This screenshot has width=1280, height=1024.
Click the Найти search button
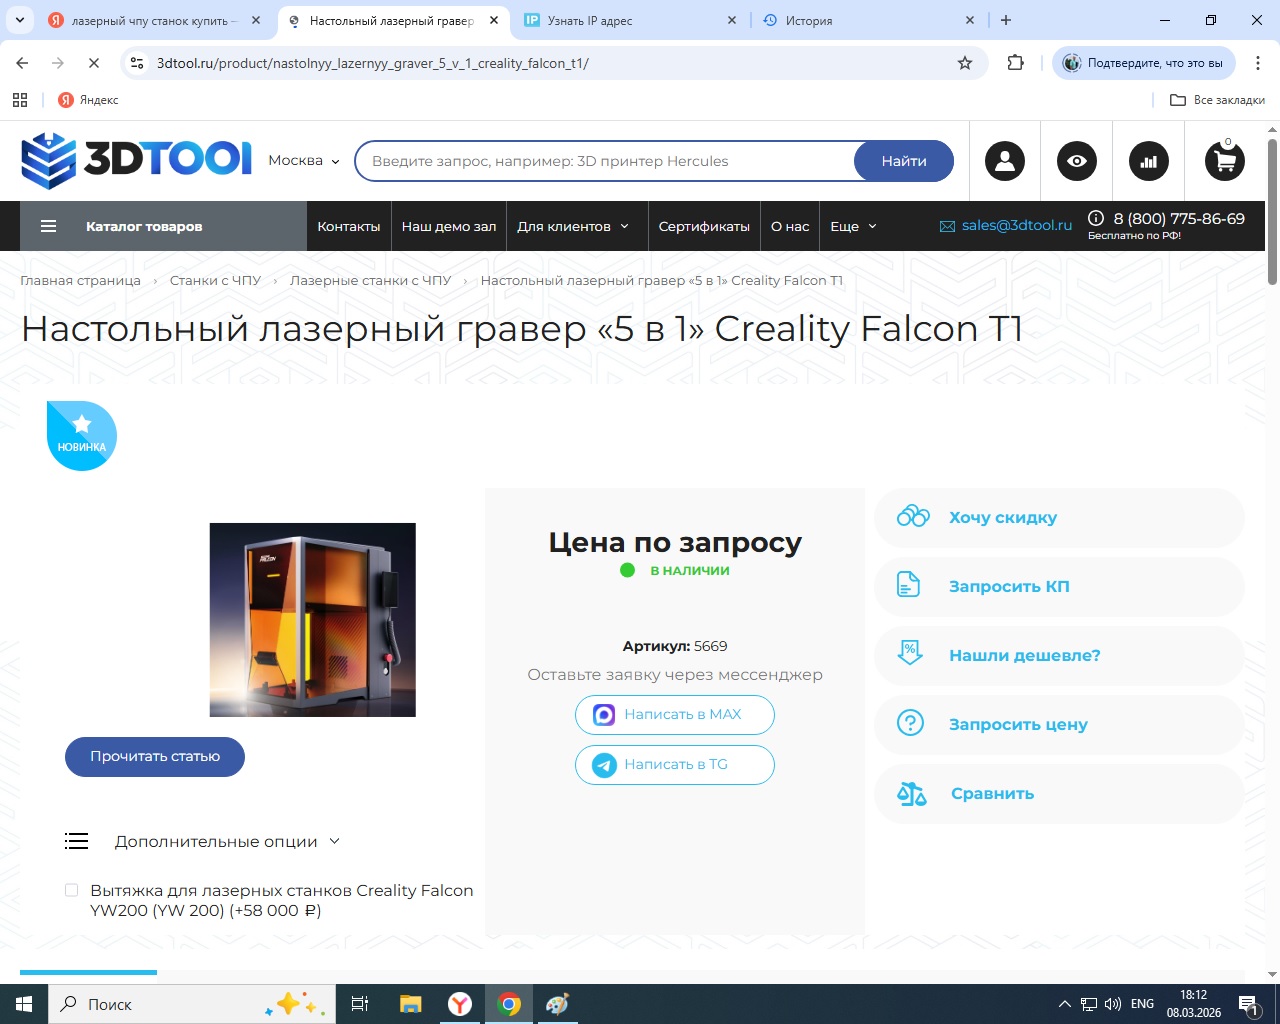(904, 161)
